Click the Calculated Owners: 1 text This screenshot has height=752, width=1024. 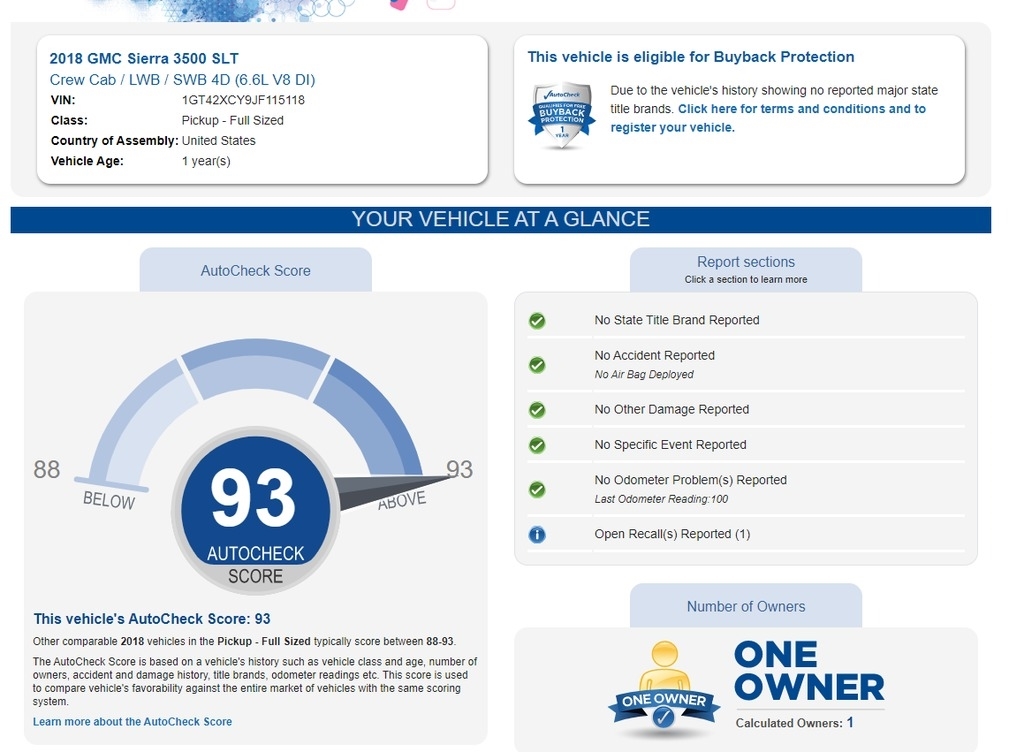(x=794, y=723)
